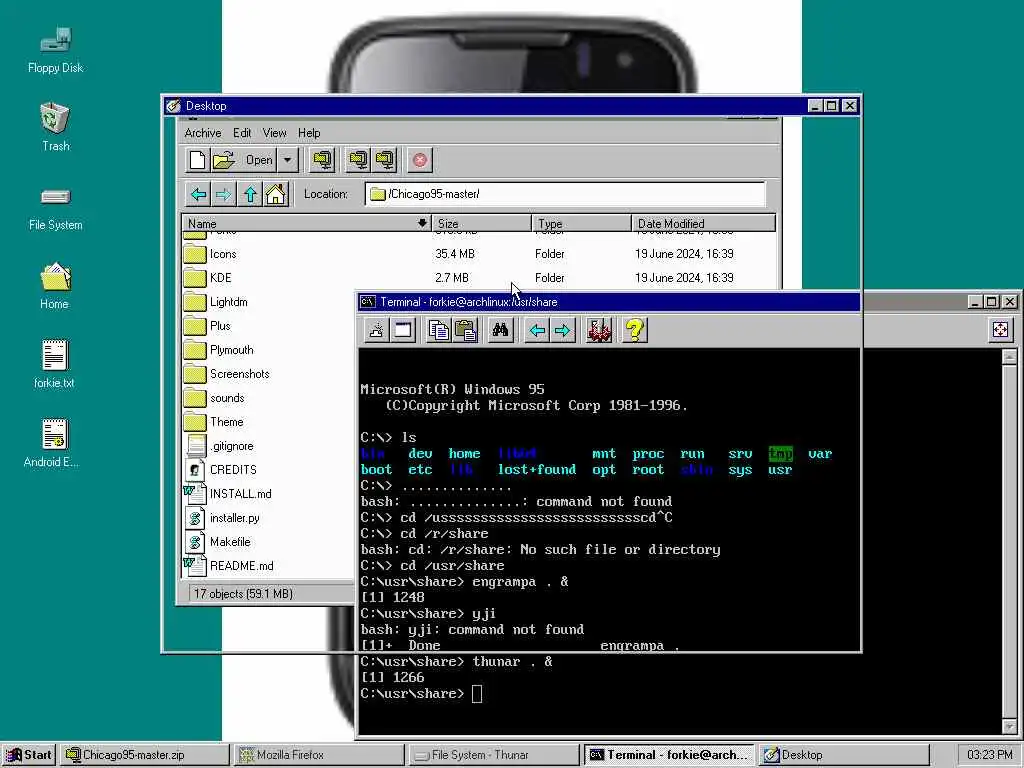Image resolution: width=1024 pixels, height=768 pixels.
Task: Go up one level with up arrow
Action: 250,194
